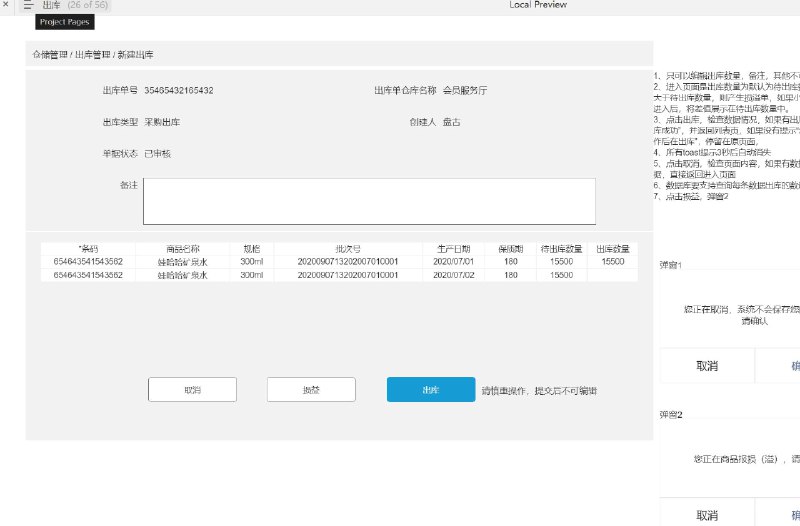Click the creator value 盘古
The width and height of the screenshot is (800, 526).
click(452, 122)
